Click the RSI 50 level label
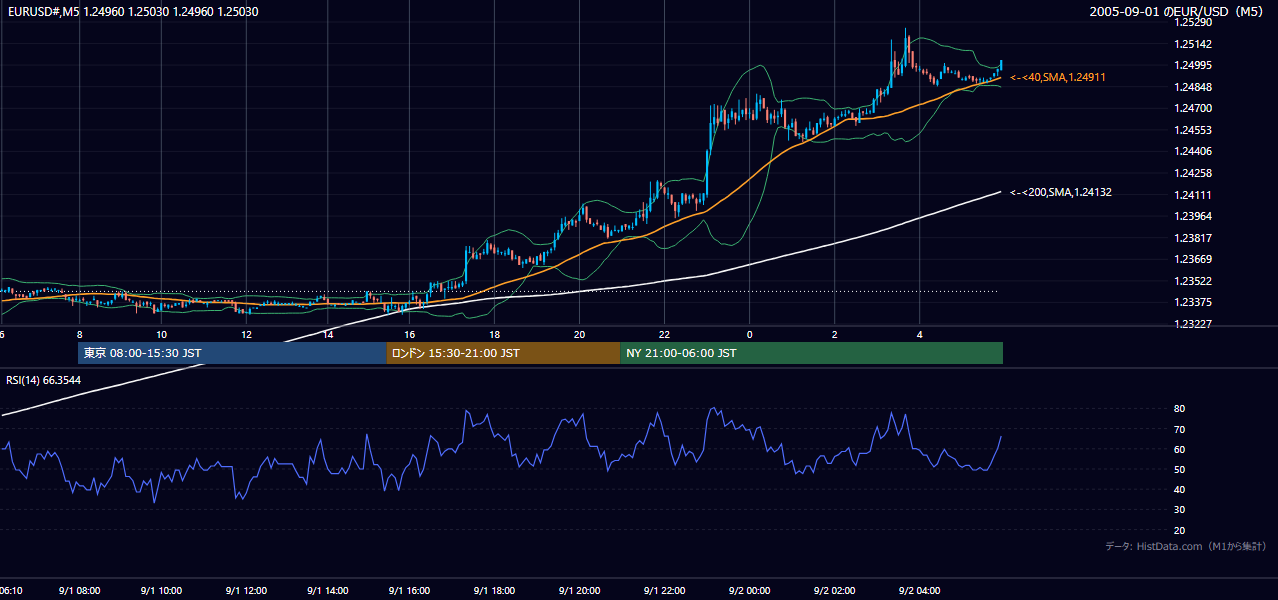 point(1179,469)
